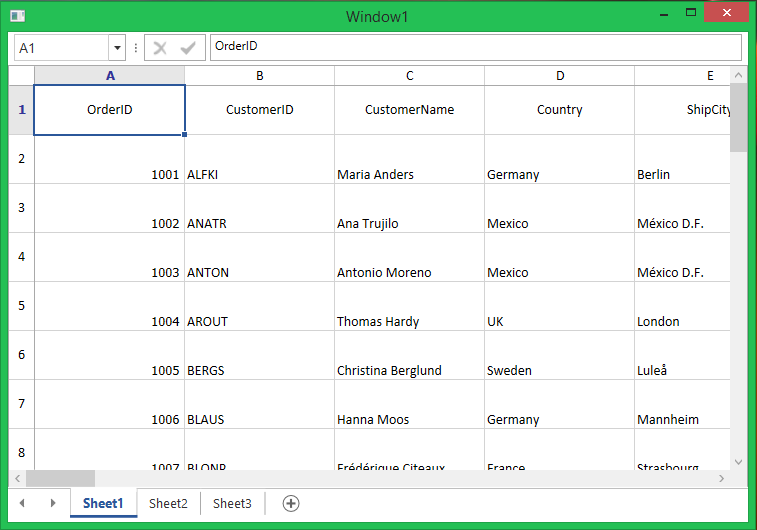The height and width of the screenshot is (530, 757).
Task: Select the Thomas Hardy cell
Action: point(409,307)
